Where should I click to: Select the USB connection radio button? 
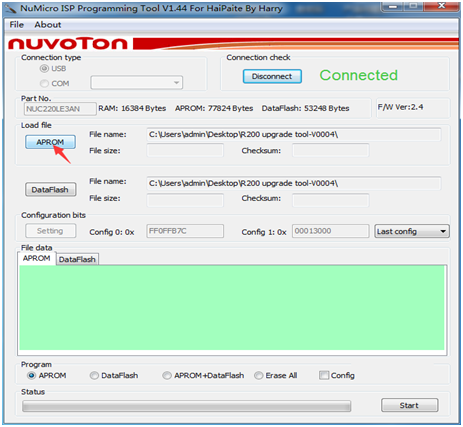click(x=44, y=68)
